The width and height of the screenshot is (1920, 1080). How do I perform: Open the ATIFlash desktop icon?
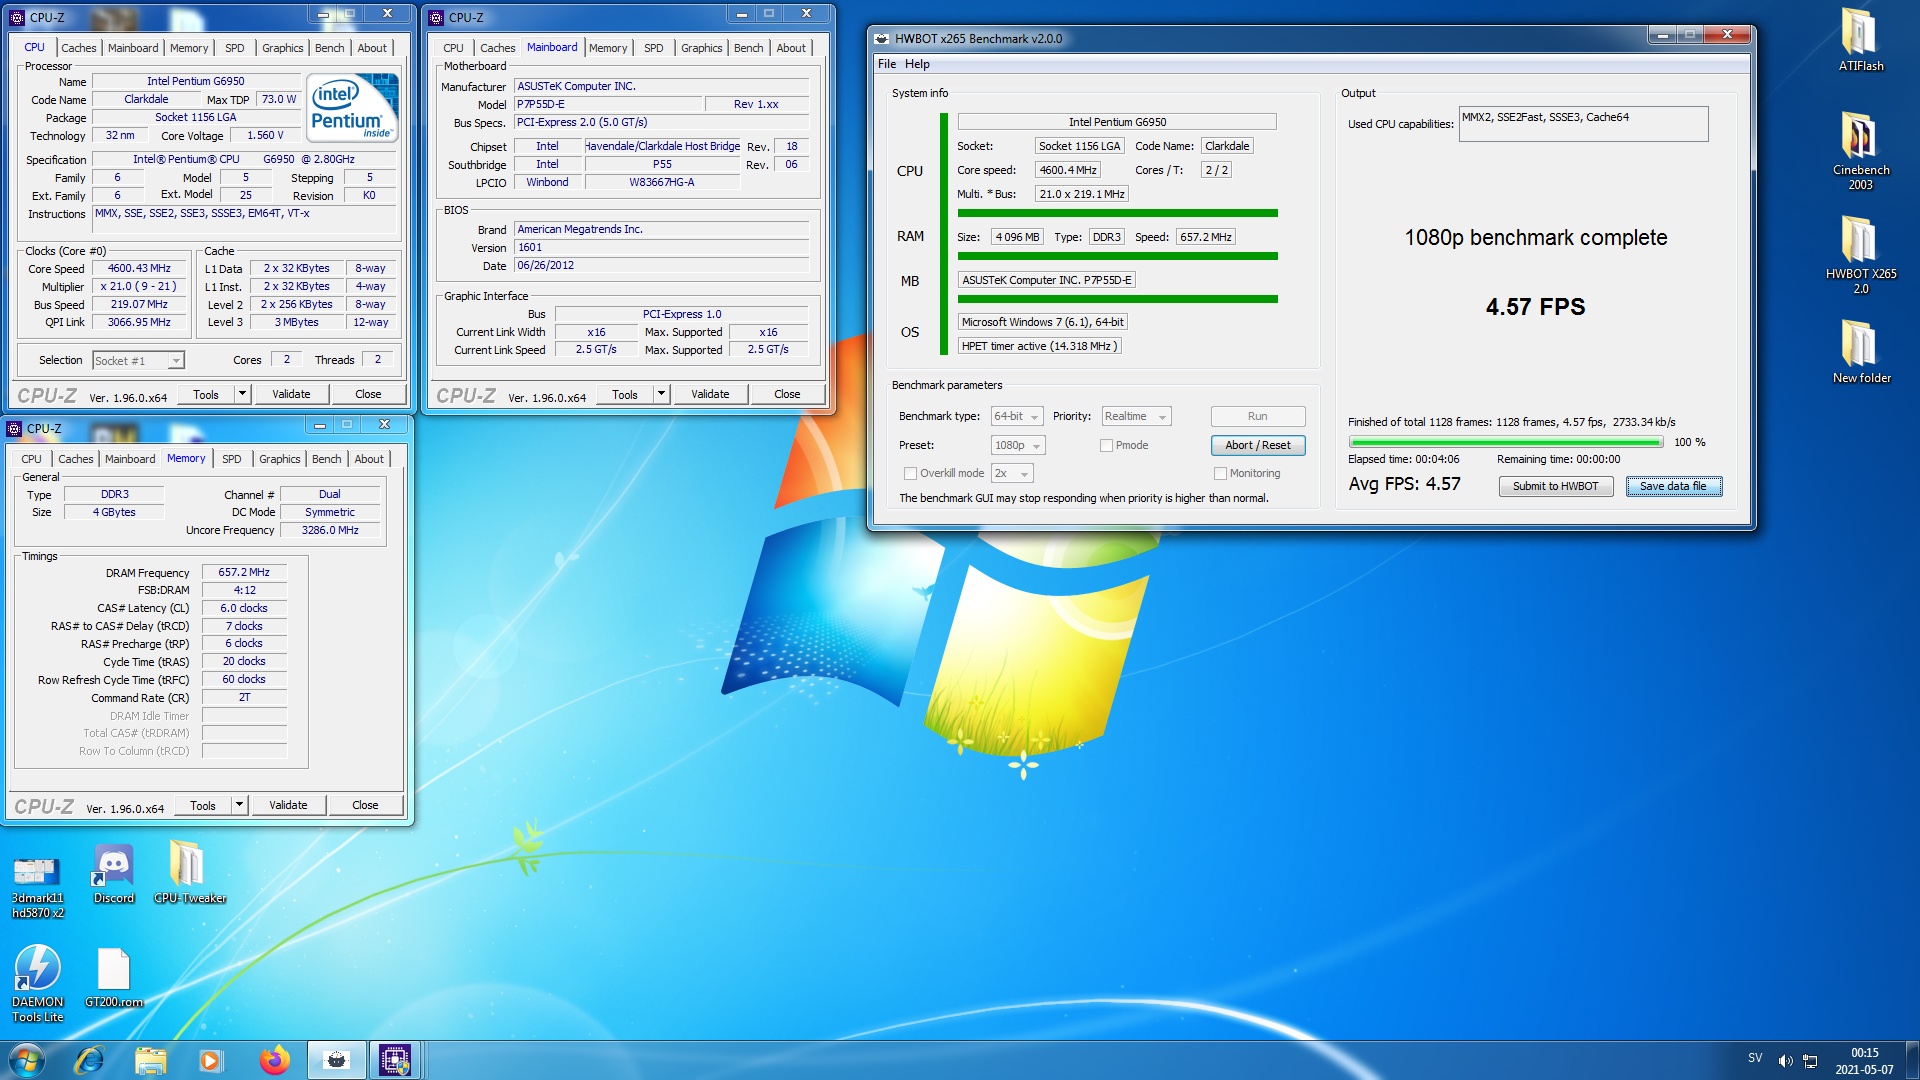pos(1860,40)
